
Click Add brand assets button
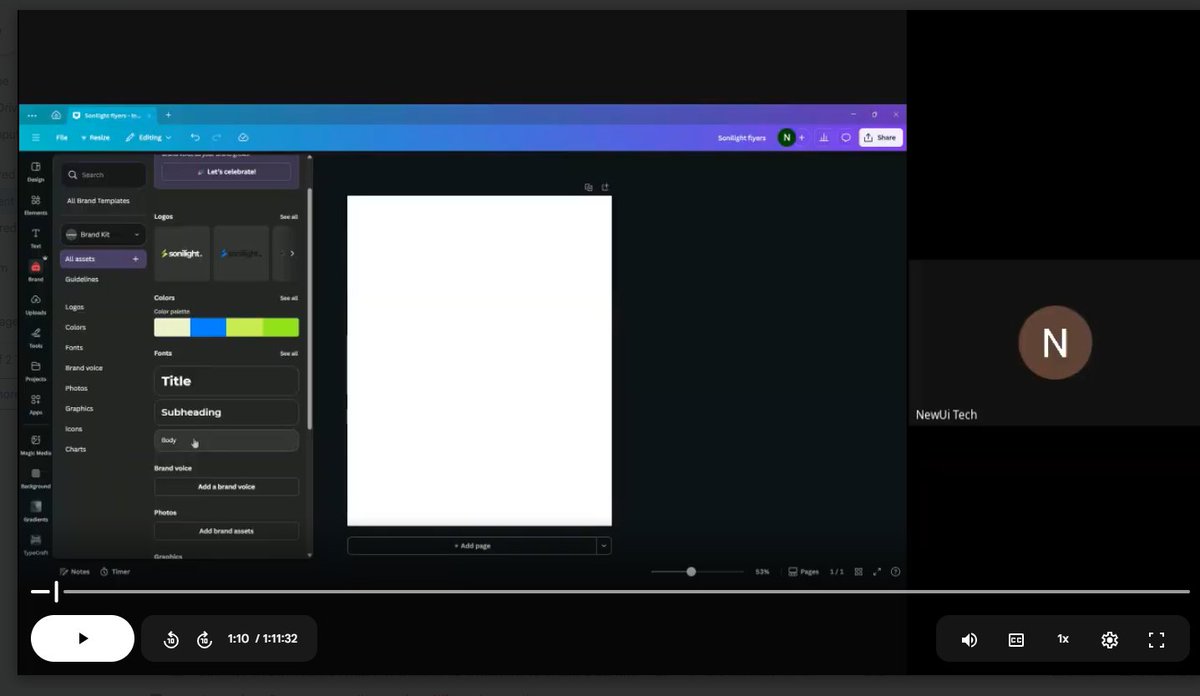coord(226,531)
